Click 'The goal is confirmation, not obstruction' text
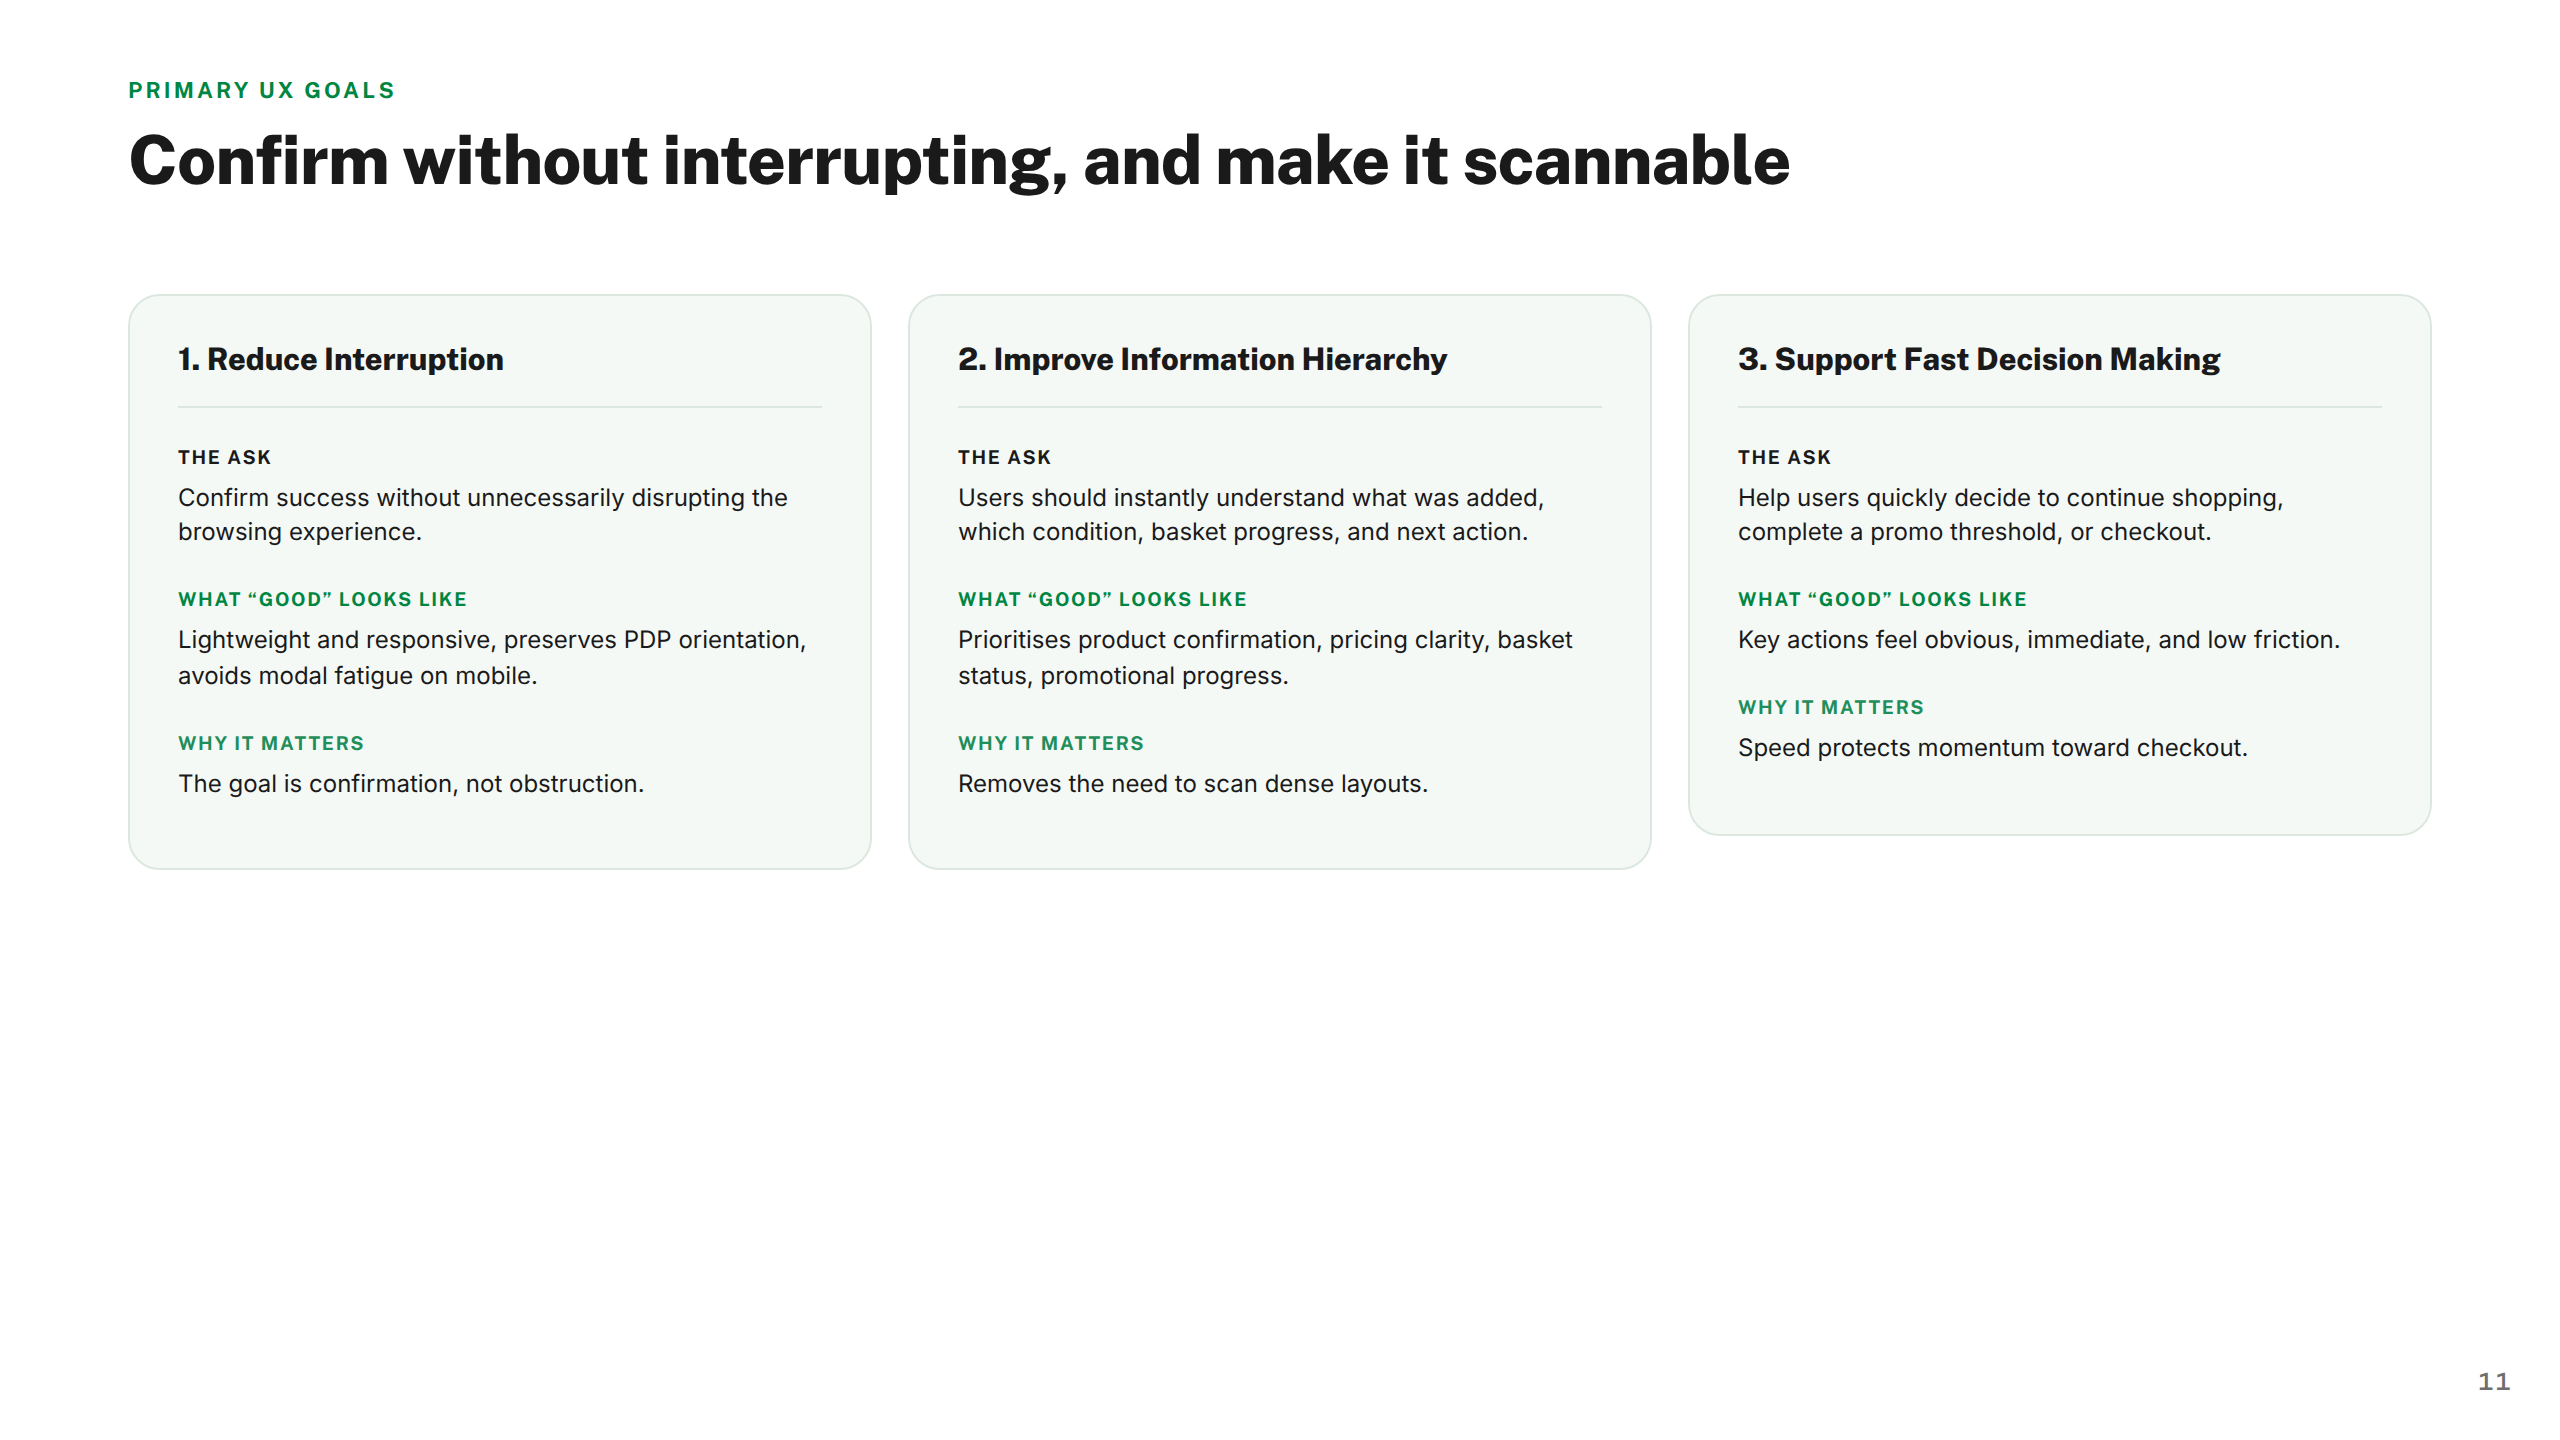 (x=411, y=784)
